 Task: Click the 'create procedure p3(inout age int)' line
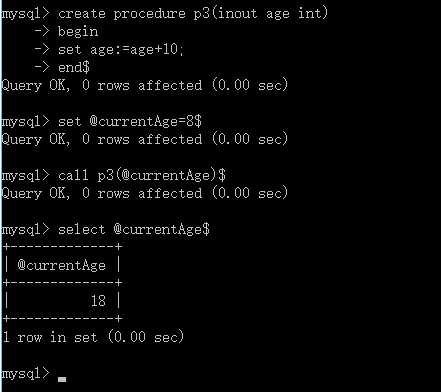[193, 14]
